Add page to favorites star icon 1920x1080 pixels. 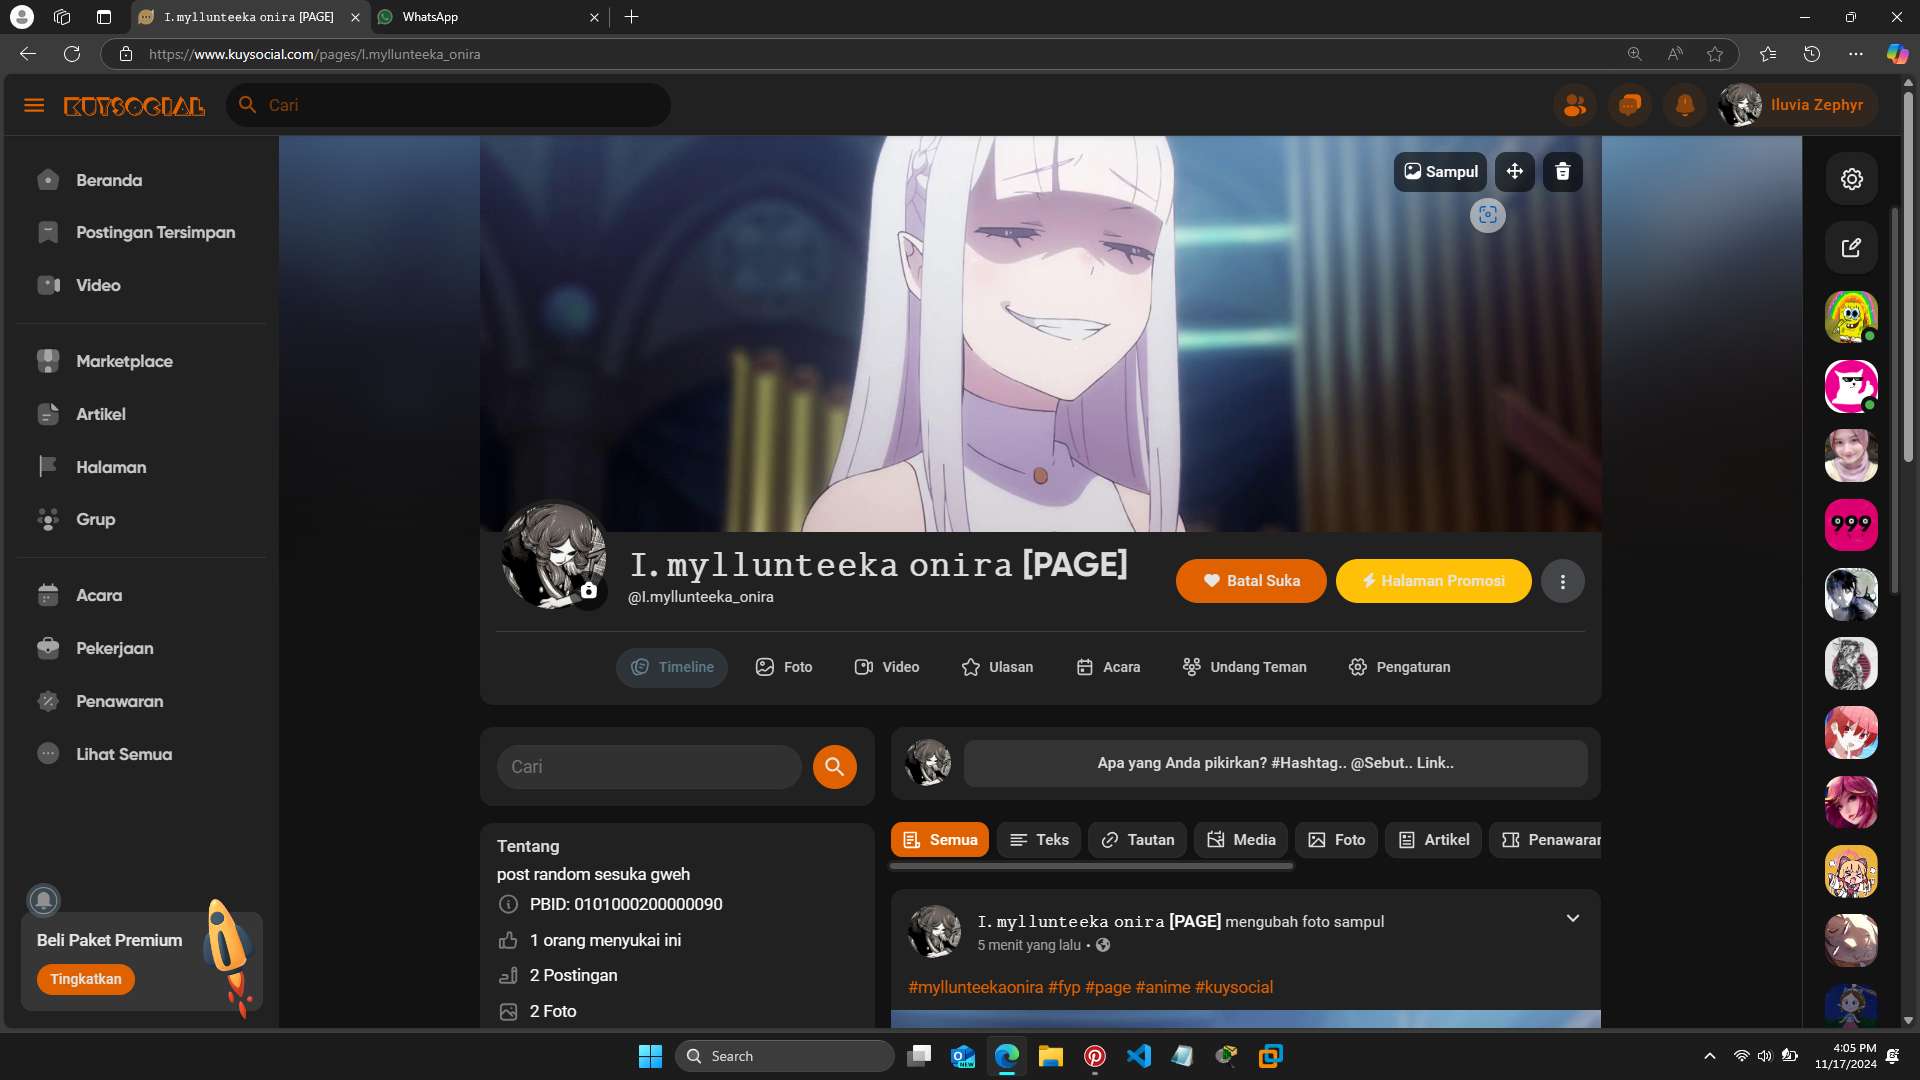coord(1715,54)
